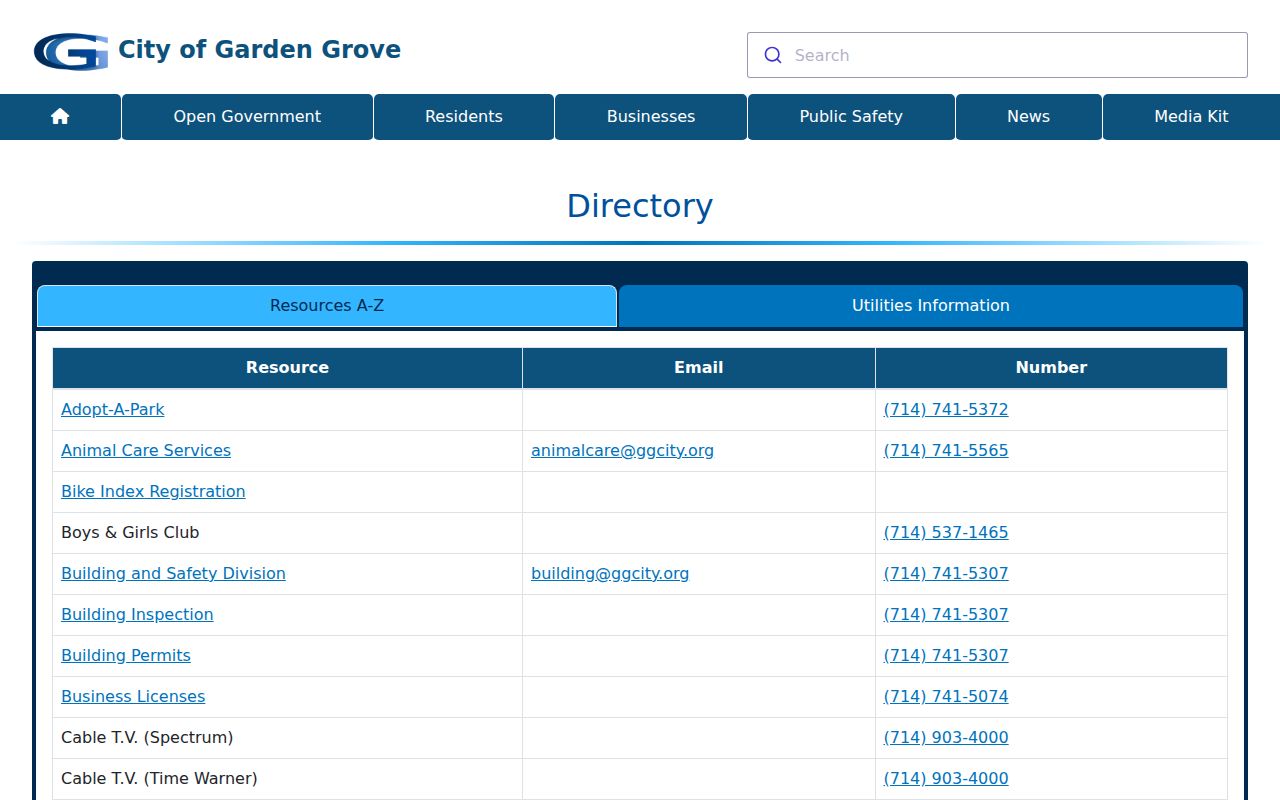Email building@ggcity.org
Image resolution: width=1280 pixels, height=800 pixels.
(x=610, y=573)
